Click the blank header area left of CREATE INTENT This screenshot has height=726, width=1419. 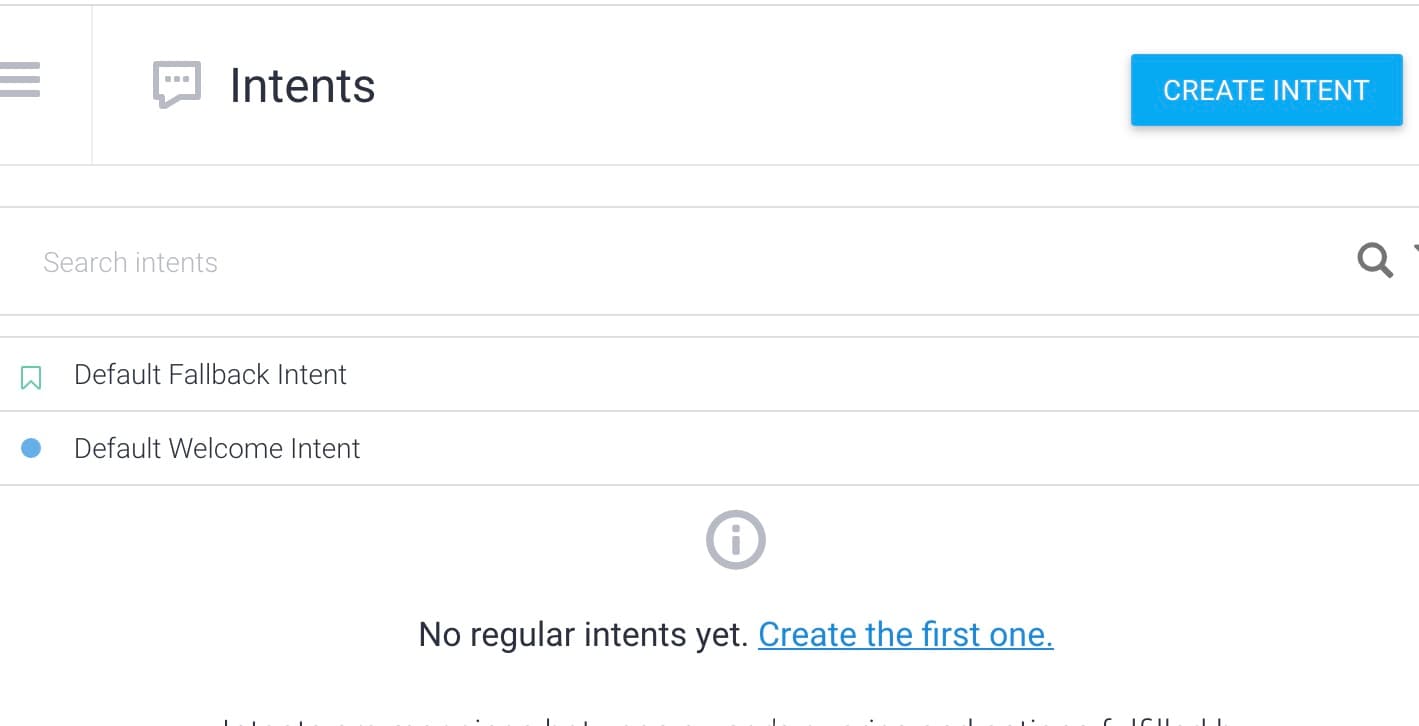pos(750,86)
